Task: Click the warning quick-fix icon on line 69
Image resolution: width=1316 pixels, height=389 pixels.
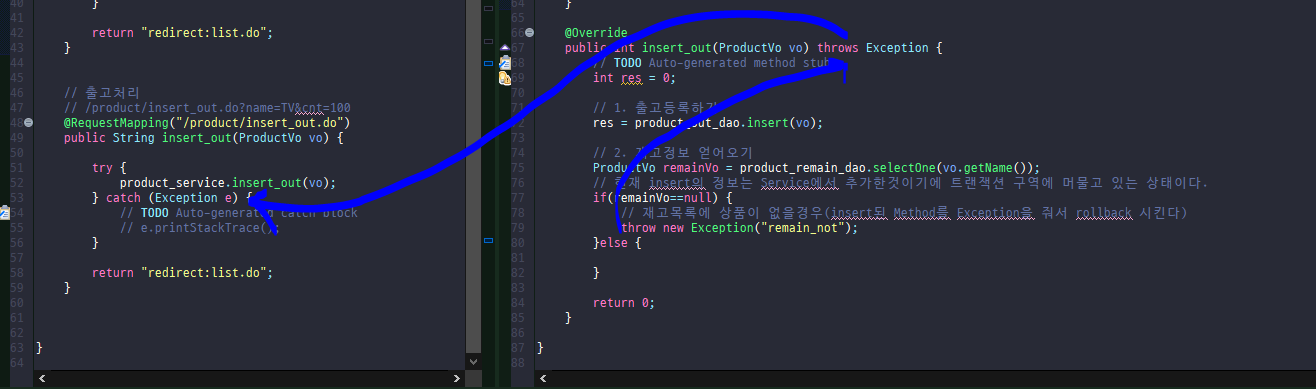Action: click(505, 77)
